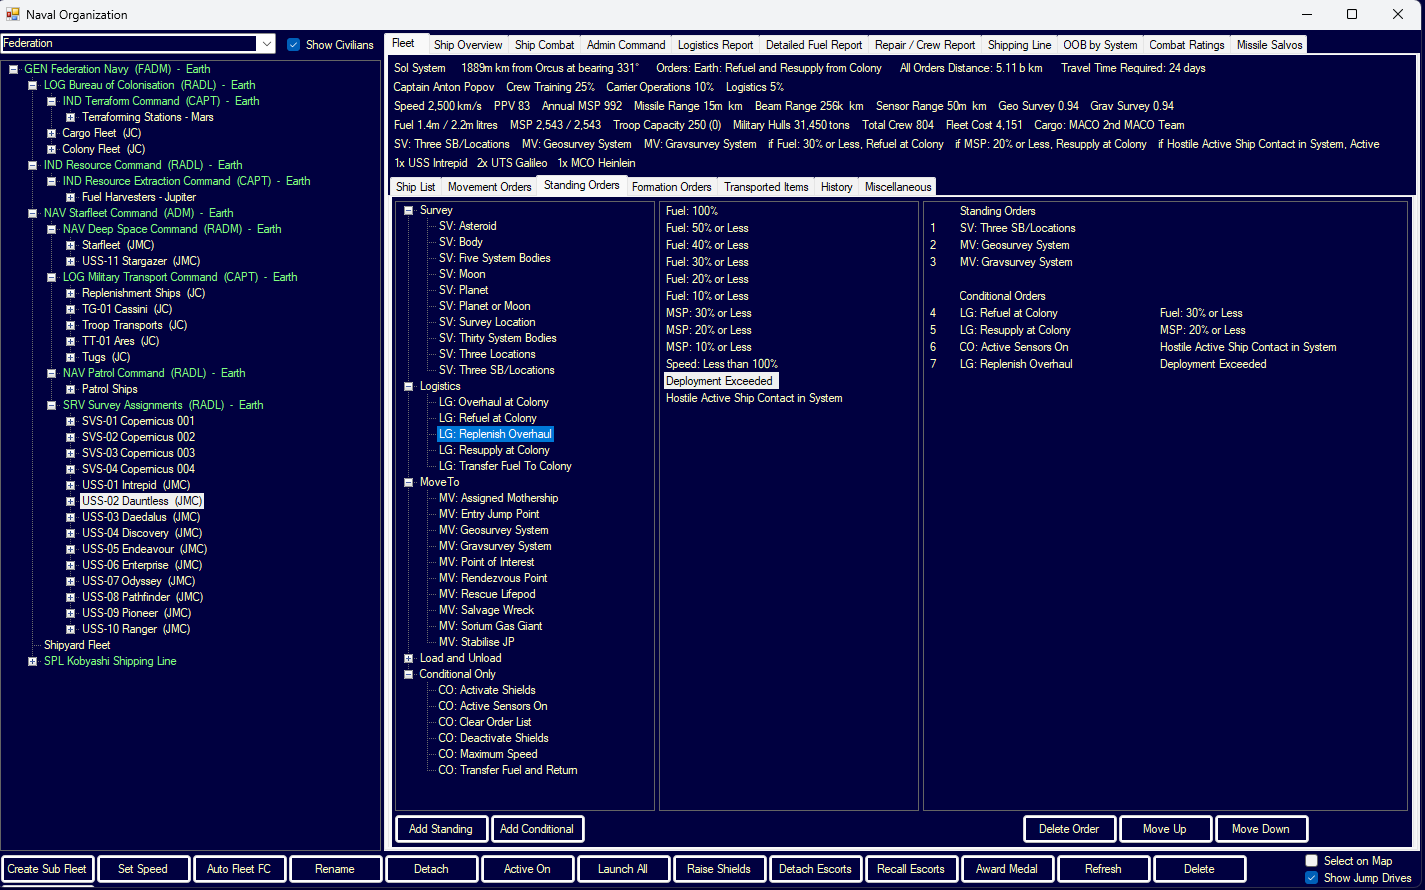Click the Add Conditional button

(537, 829)
